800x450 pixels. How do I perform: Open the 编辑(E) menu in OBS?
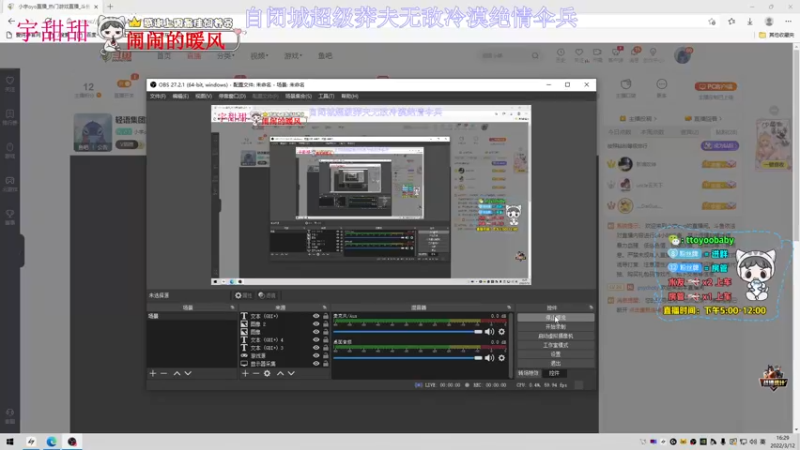[180, 96]
